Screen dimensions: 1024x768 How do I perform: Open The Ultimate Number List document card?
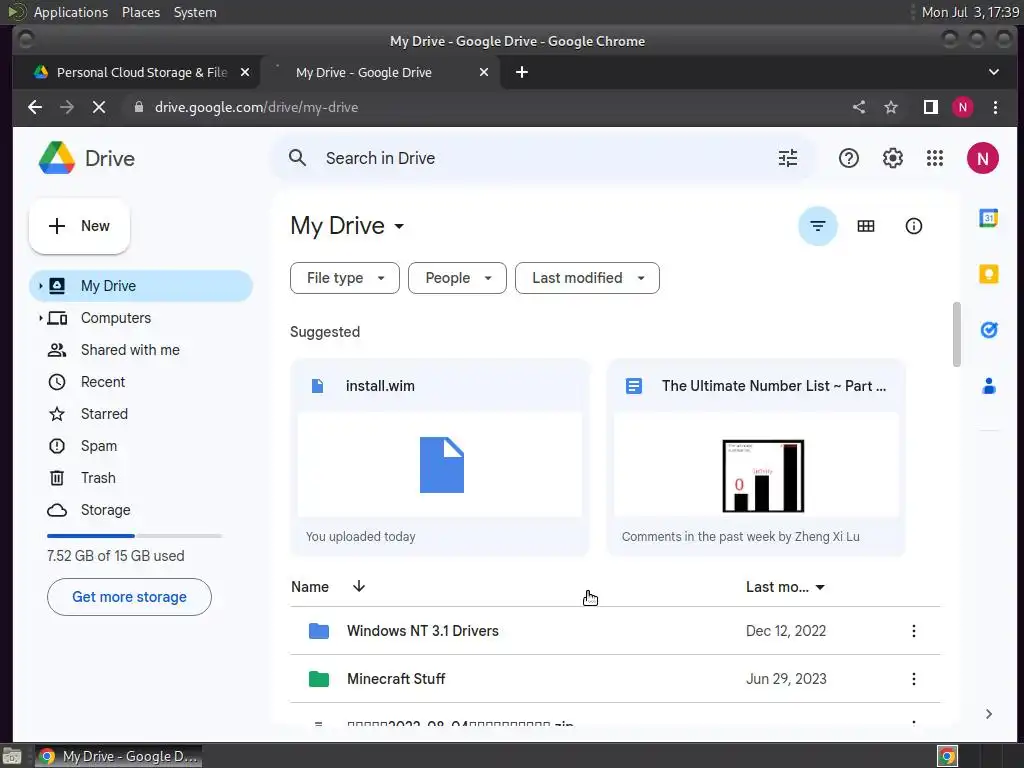pos(756,457)
